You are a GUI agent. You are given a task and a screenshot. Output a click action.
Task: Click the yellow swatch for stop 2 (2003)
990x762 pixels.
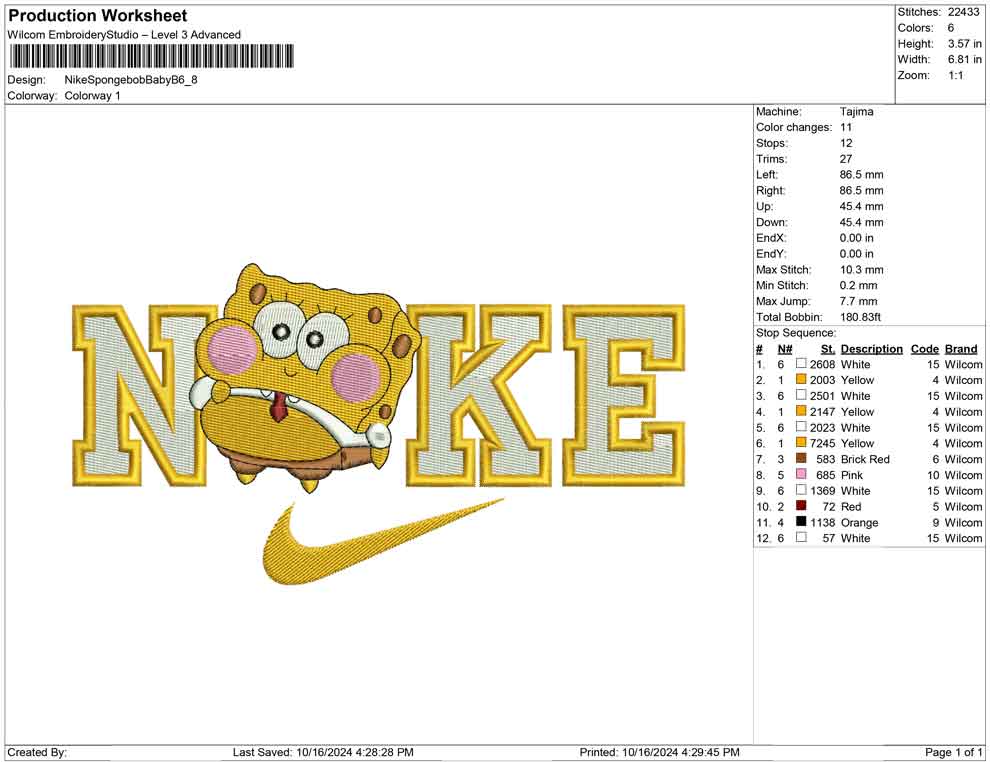801,379
